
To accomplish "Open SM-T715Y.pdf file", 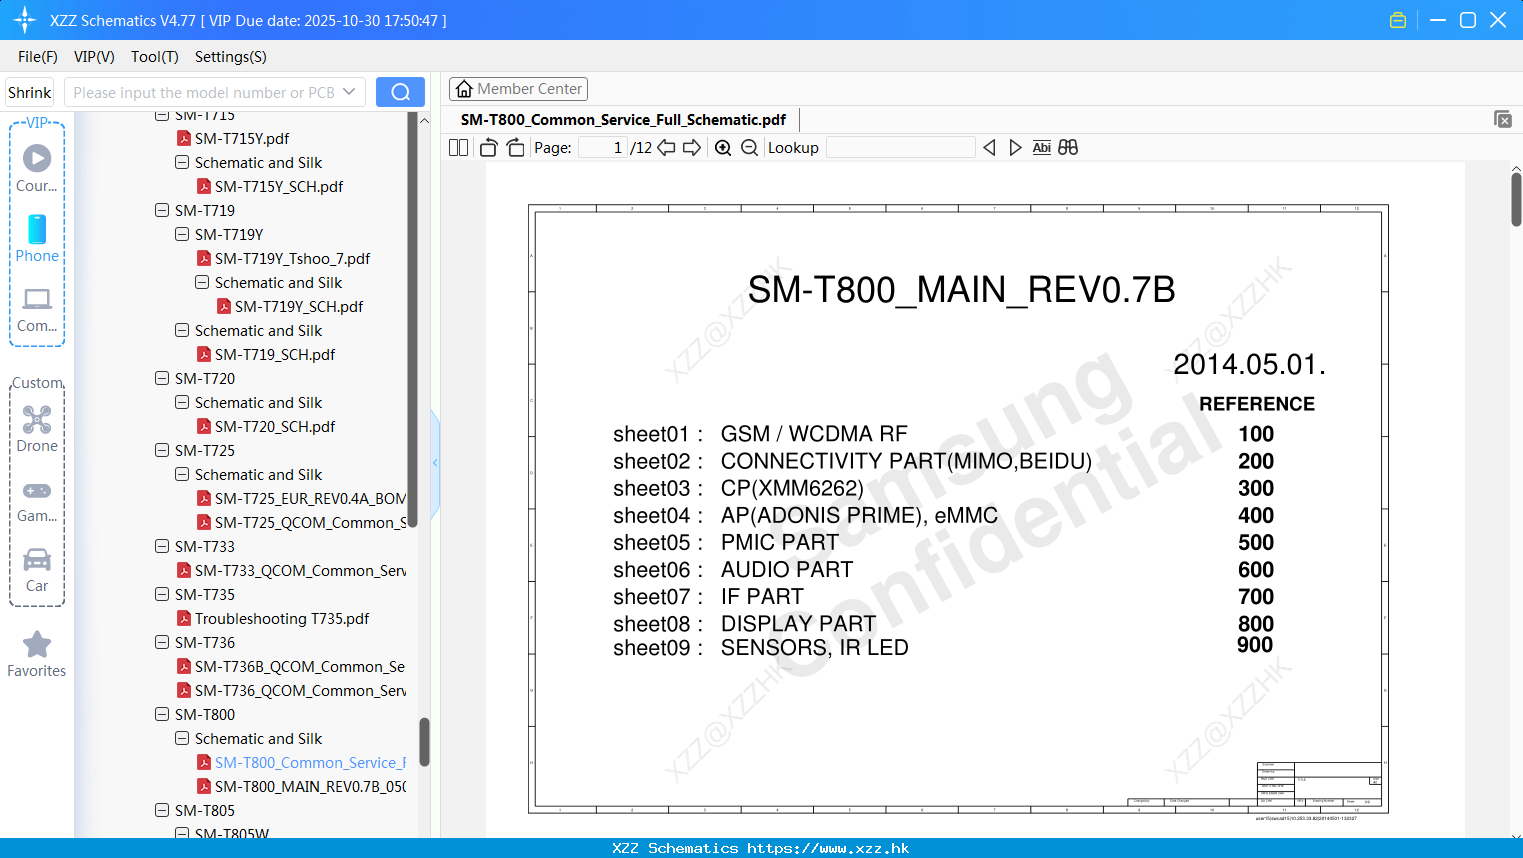I will 242,139.
